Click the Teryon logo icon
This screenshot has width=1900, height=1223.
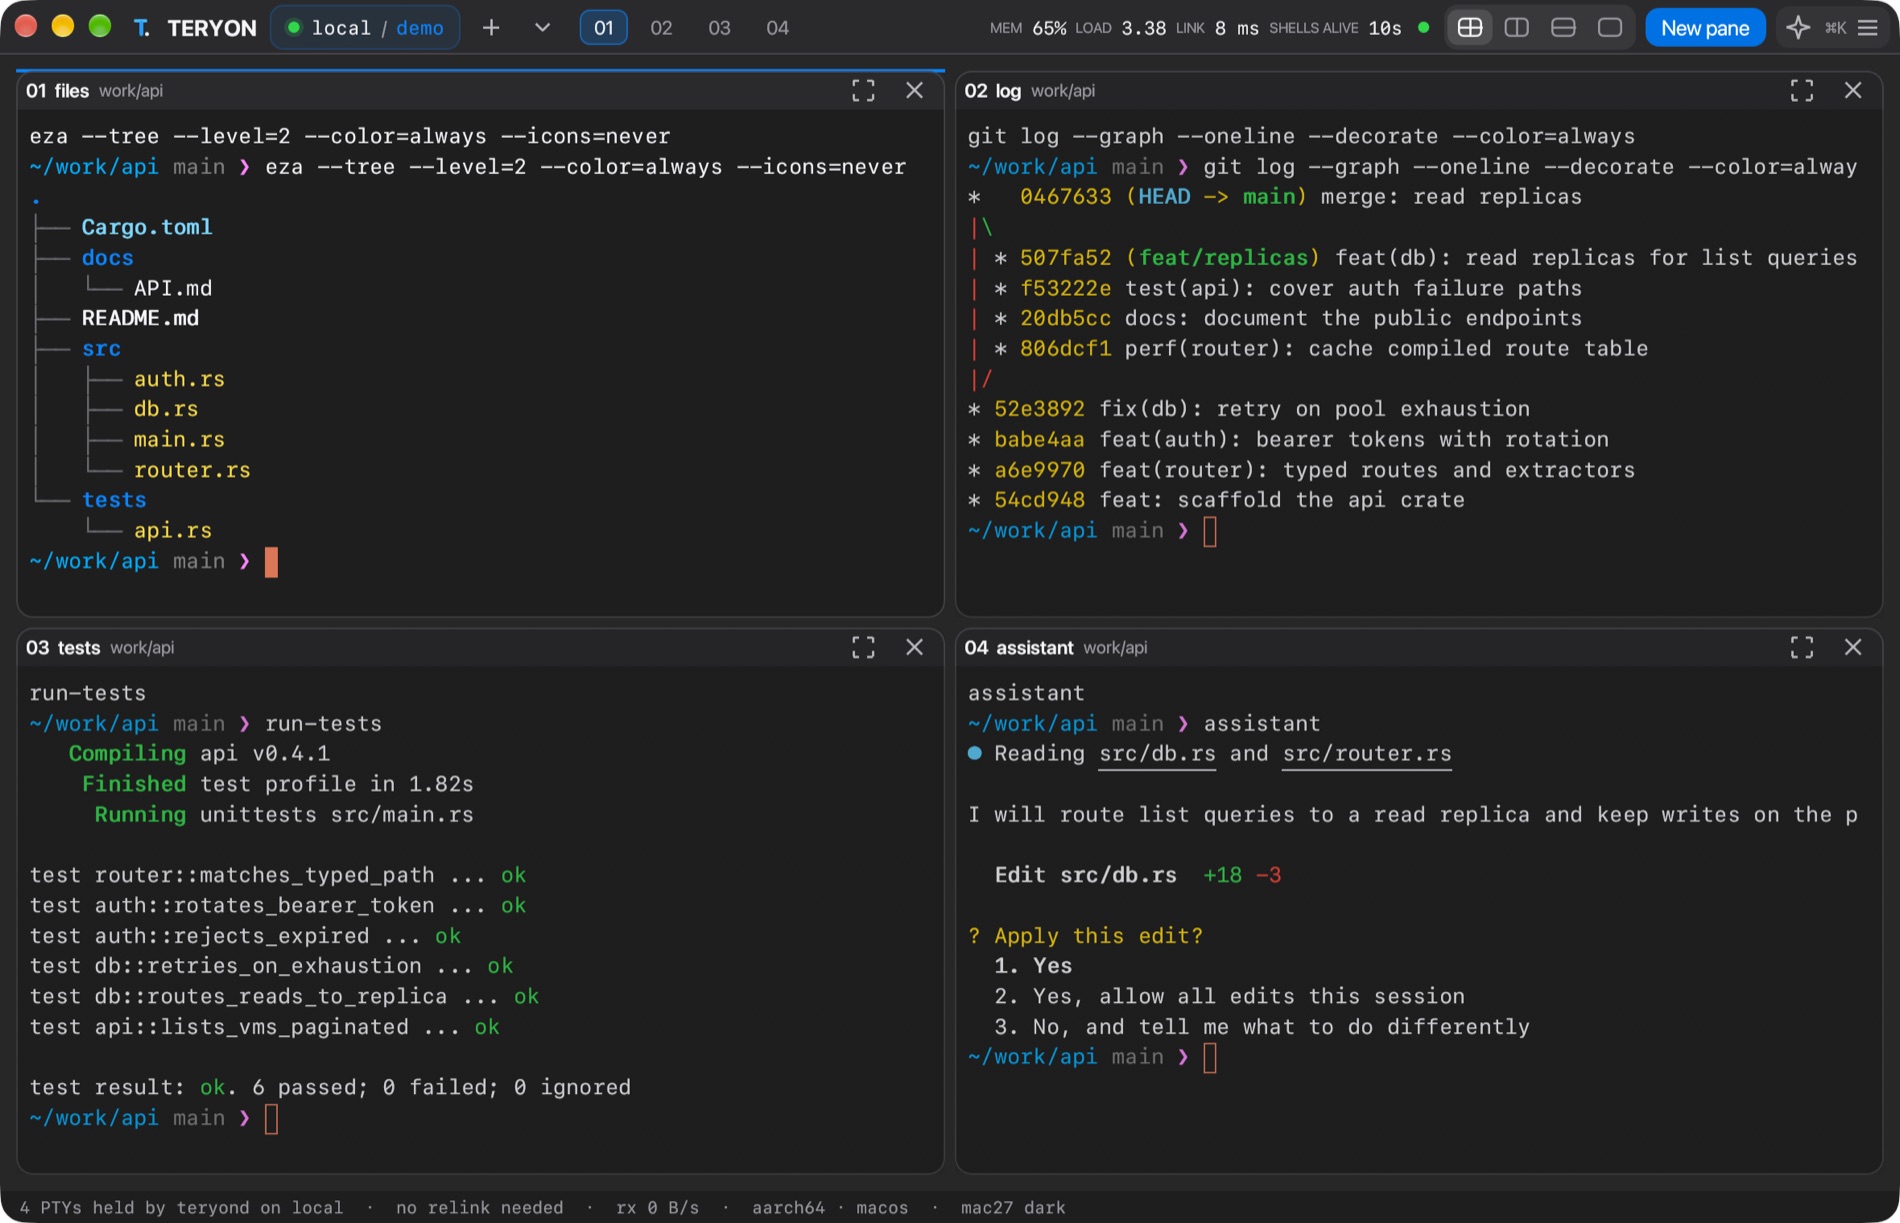pos(141,28)
